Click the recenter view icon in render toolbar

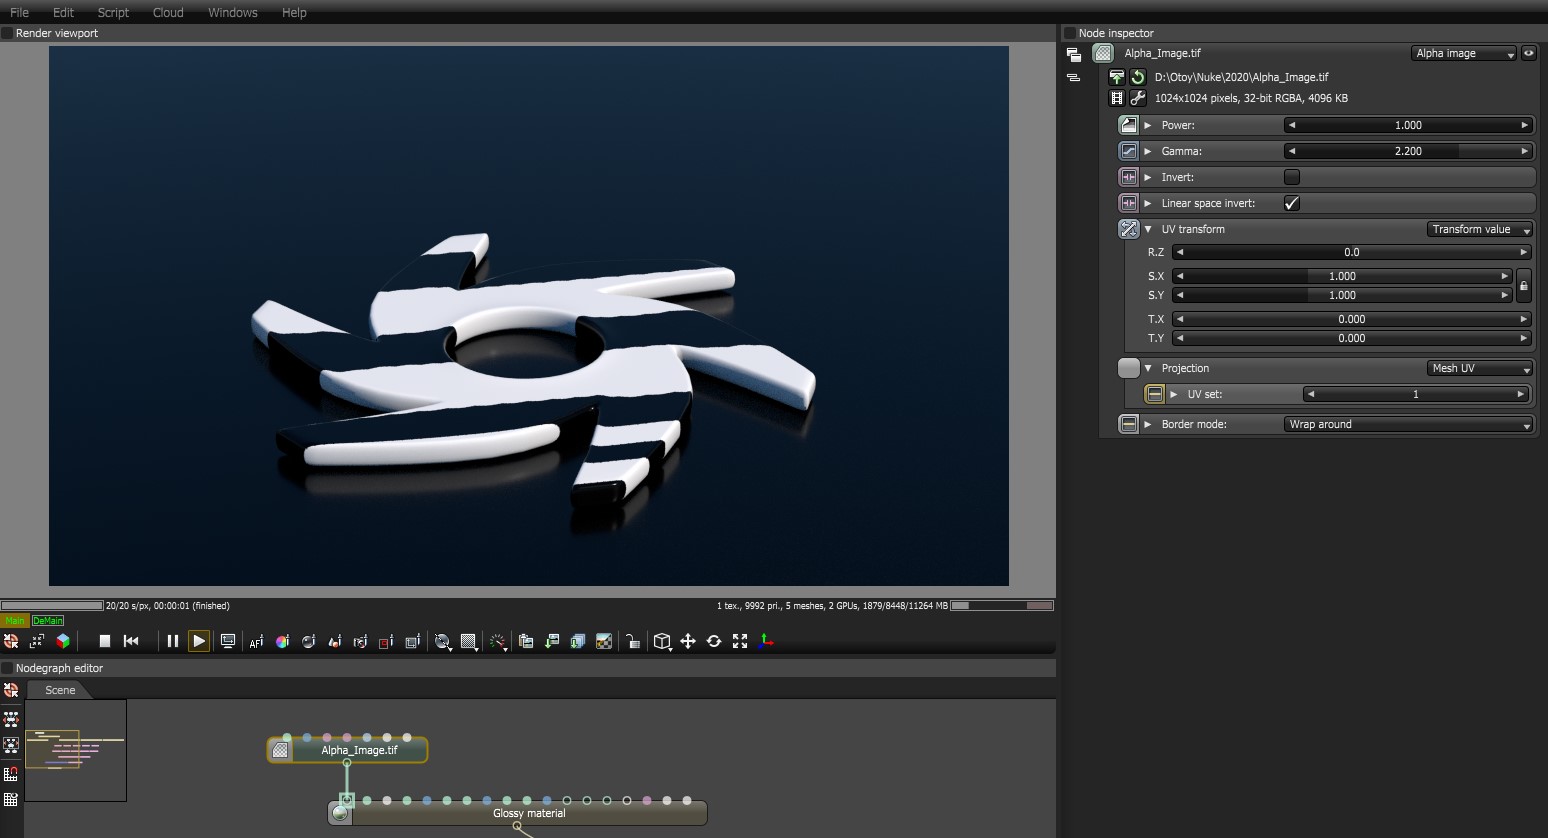(x=11, y=641)
